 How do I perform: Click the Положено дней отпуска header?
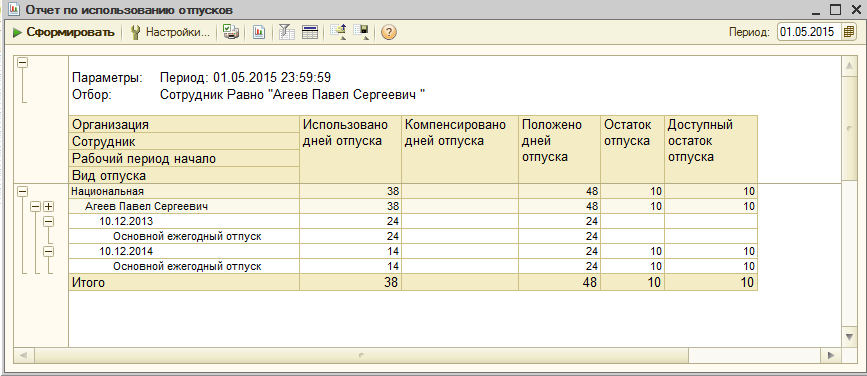[x=560, y=149]
